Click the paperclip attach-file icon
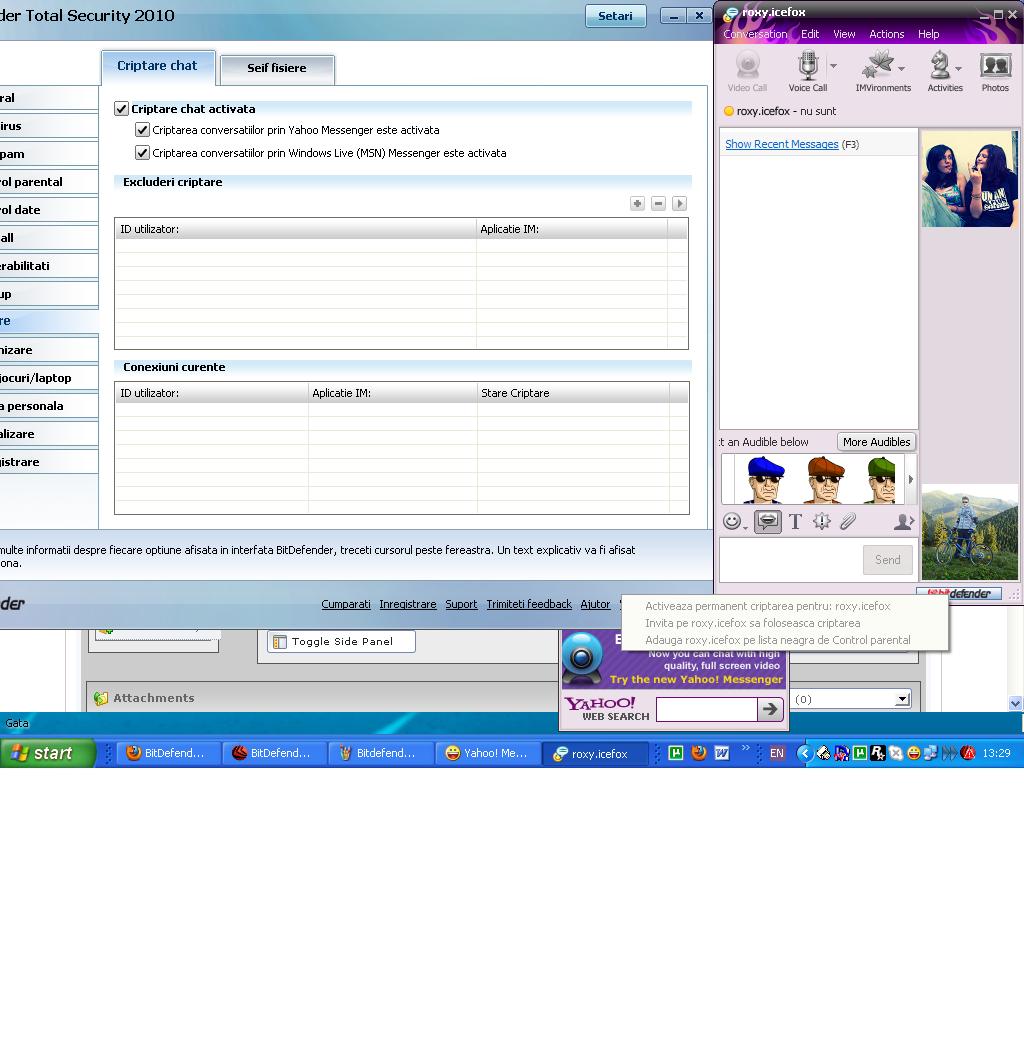Image resolution: width=1024 pixels, height=1064 pixels. coord(848,521)
